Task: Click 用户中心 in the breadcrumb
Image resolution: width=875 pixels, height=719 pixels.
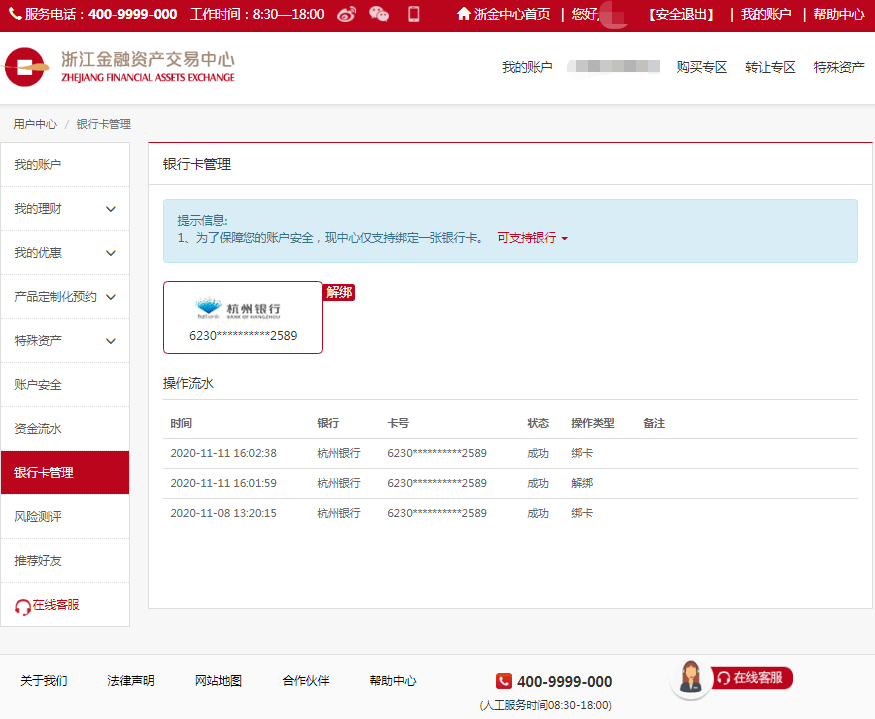Action: coord(35,124)
